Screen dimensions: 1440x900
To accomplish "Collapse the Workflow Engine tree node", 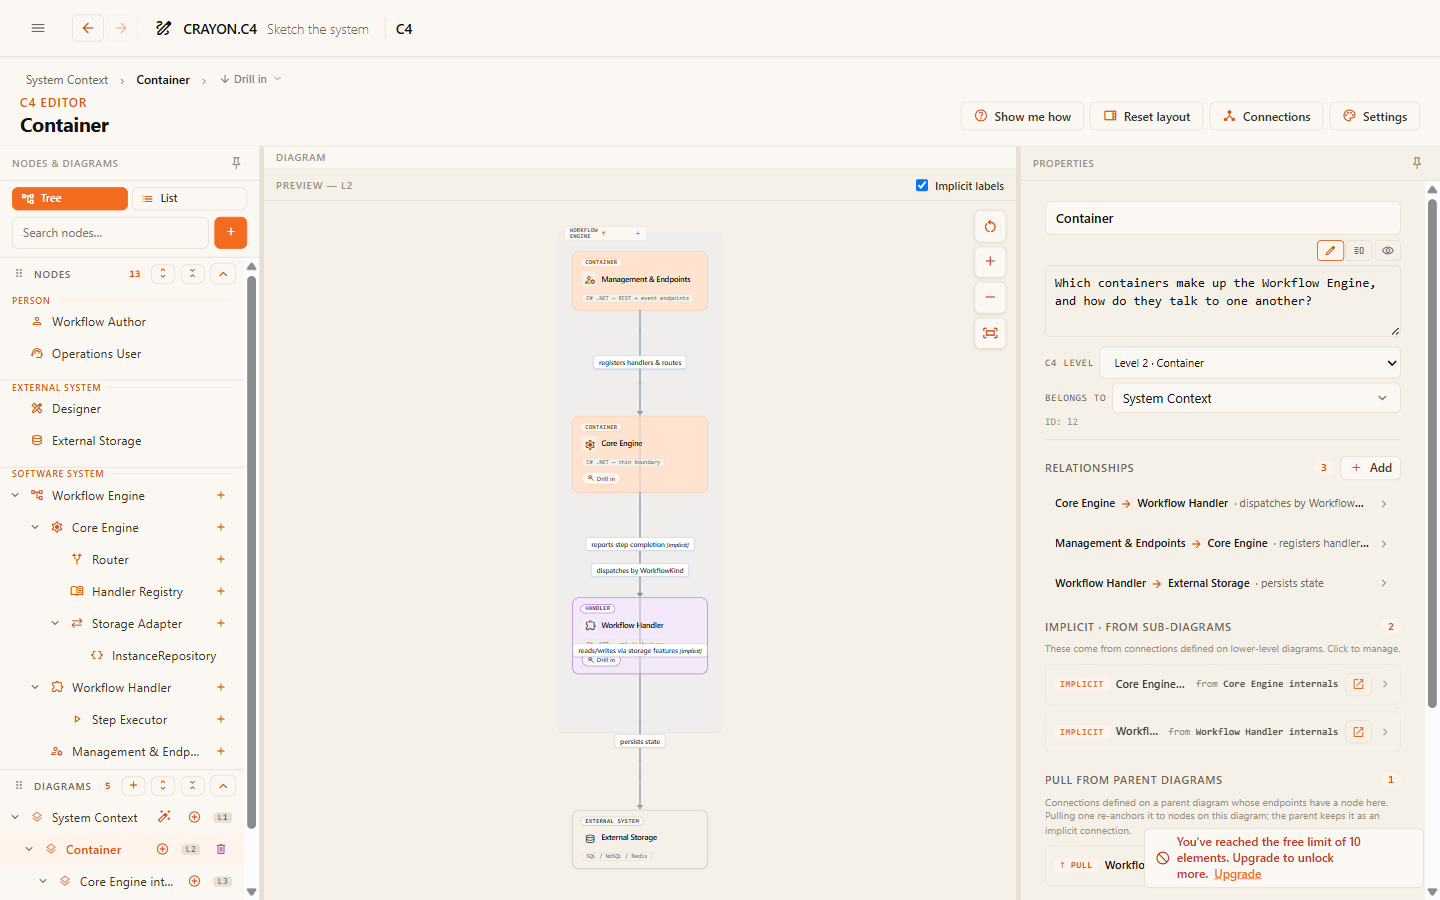I will (15, 495).
